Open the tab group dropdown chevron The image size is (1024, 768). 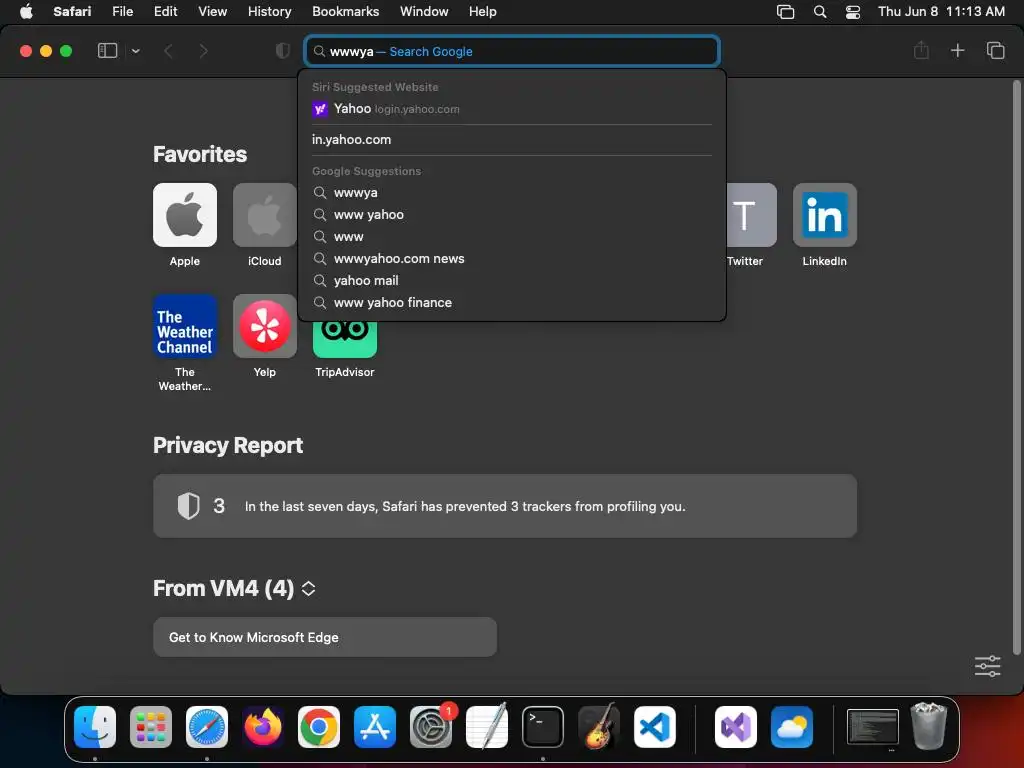(135, 51)
